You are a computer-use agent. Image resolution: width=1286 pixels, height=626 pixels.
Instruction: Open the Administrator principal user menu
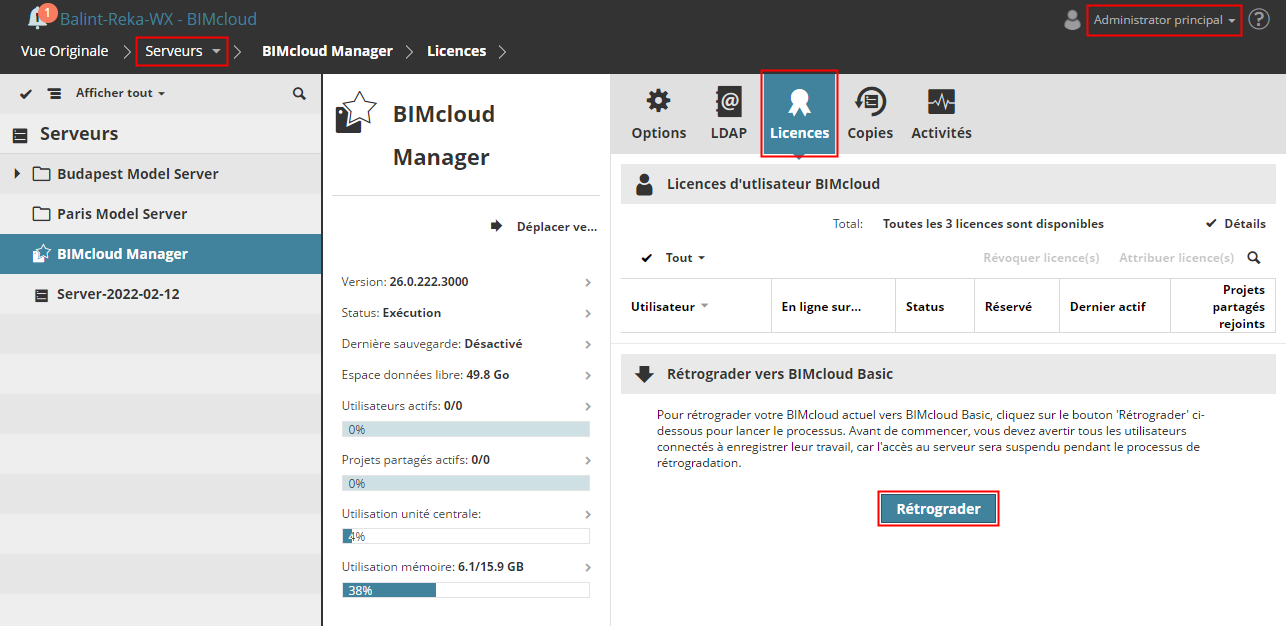(1164, 20)
